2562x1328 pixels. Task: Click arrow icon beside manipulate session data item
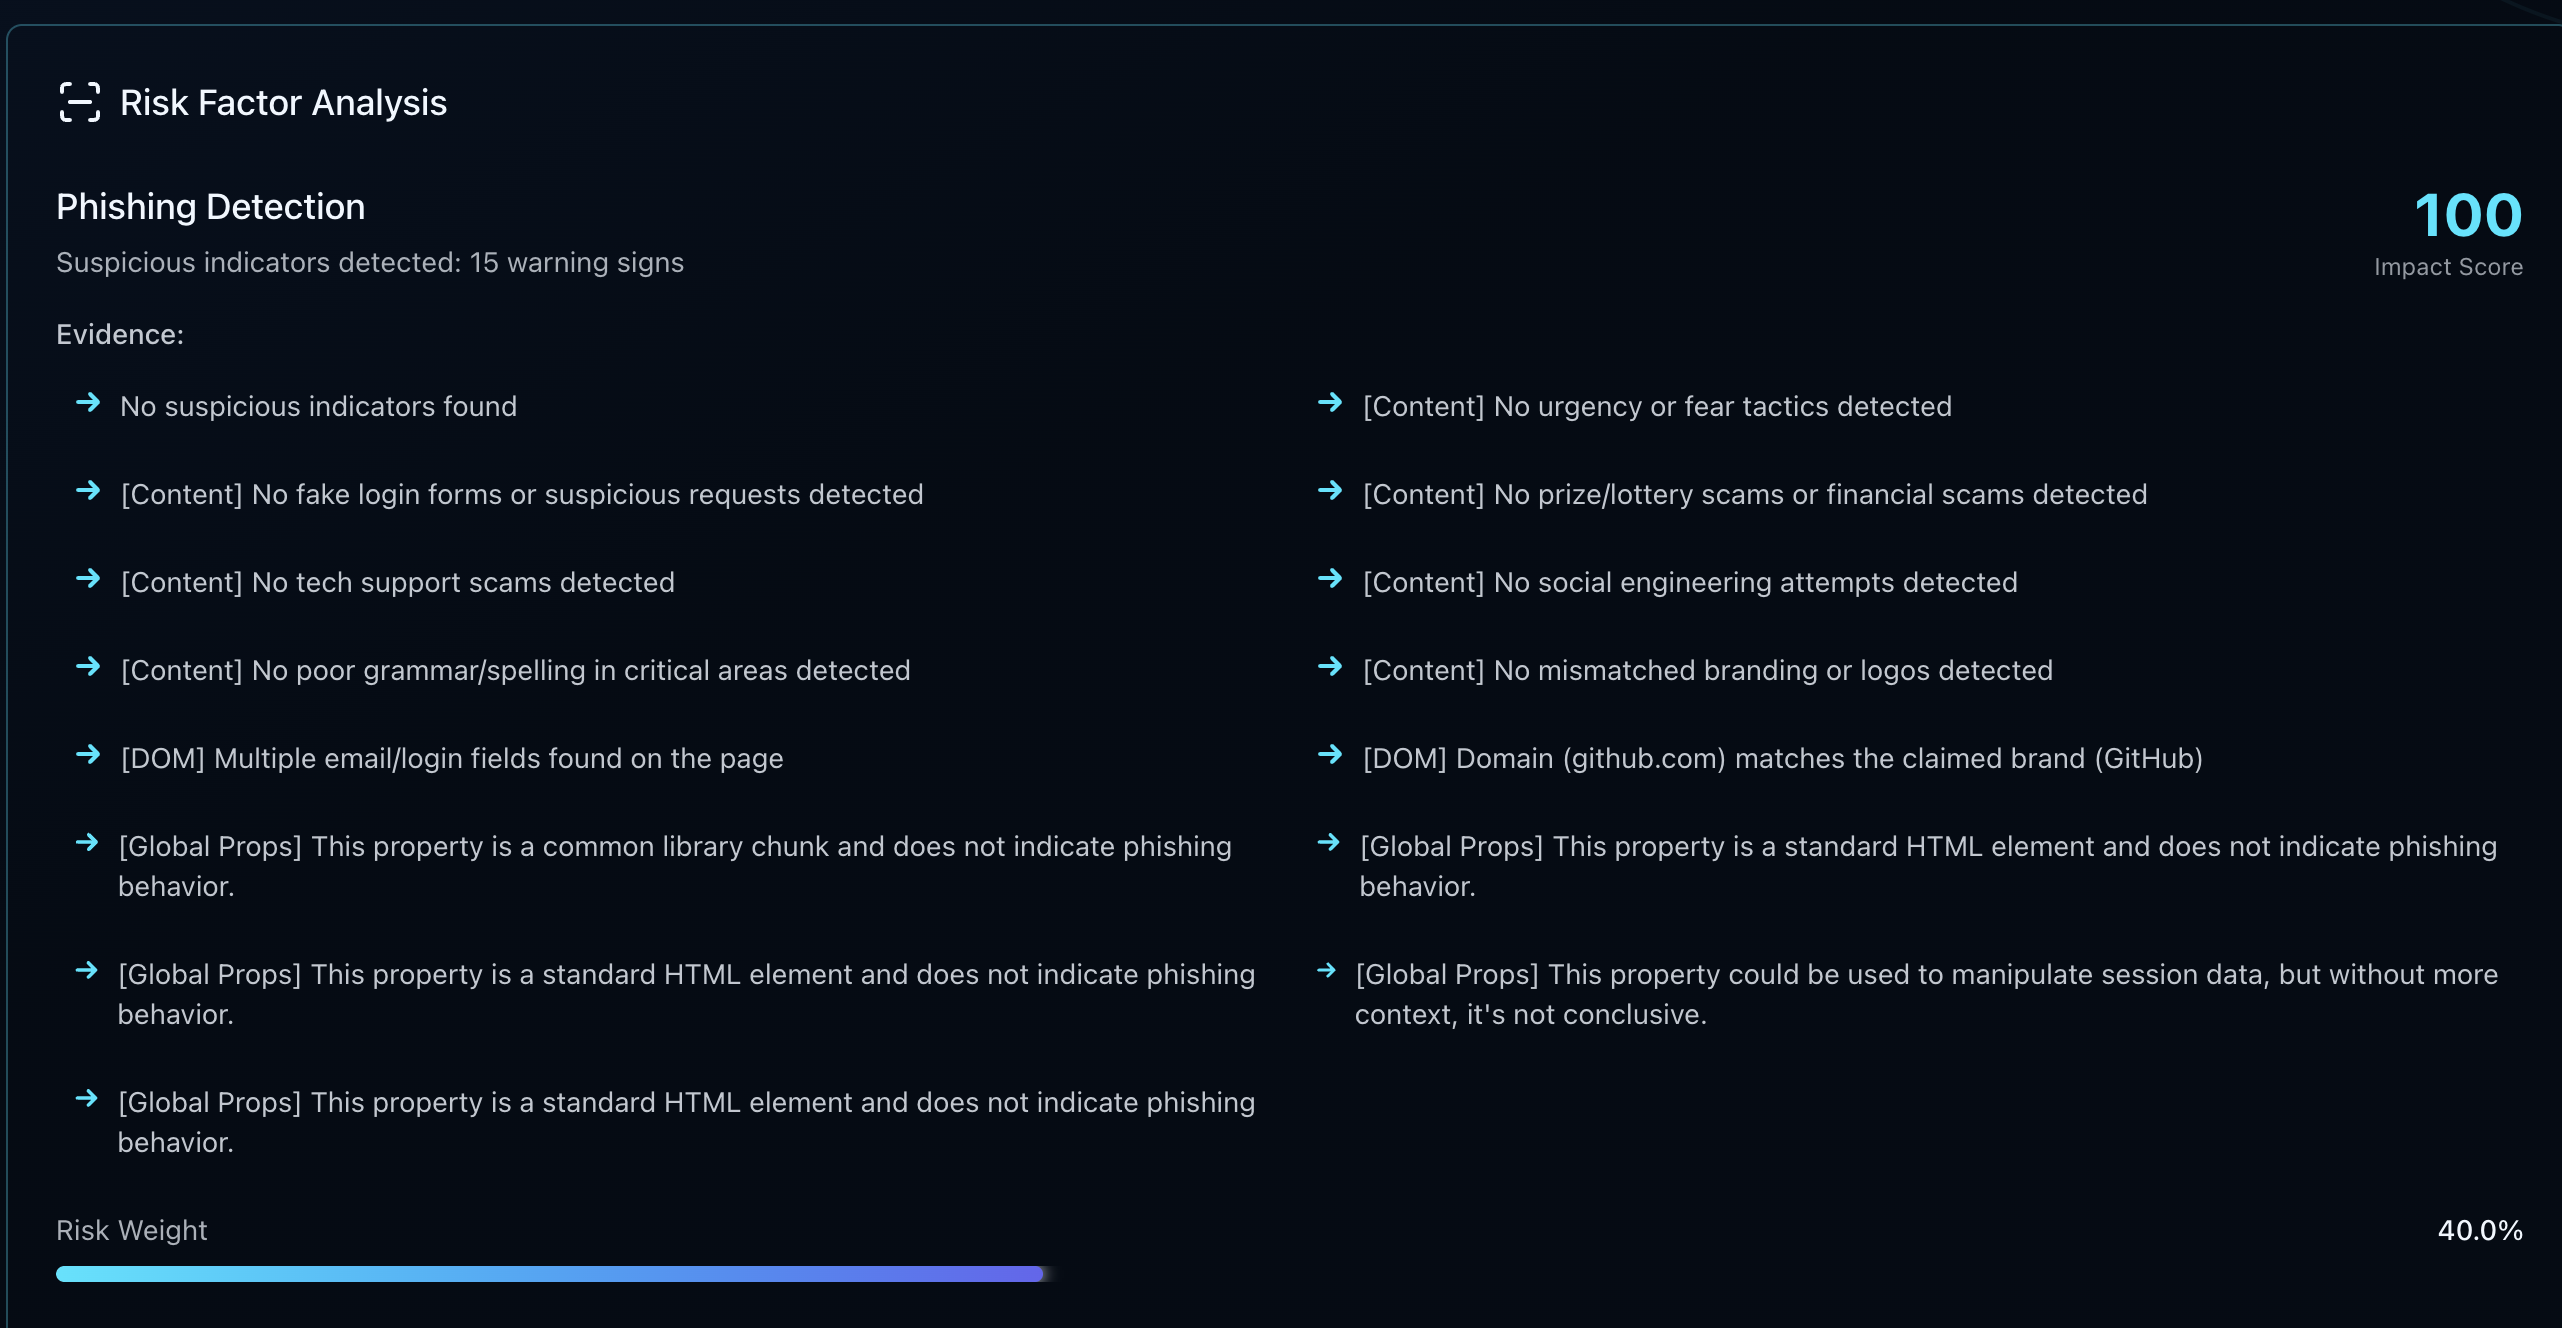click(1327, 971)
